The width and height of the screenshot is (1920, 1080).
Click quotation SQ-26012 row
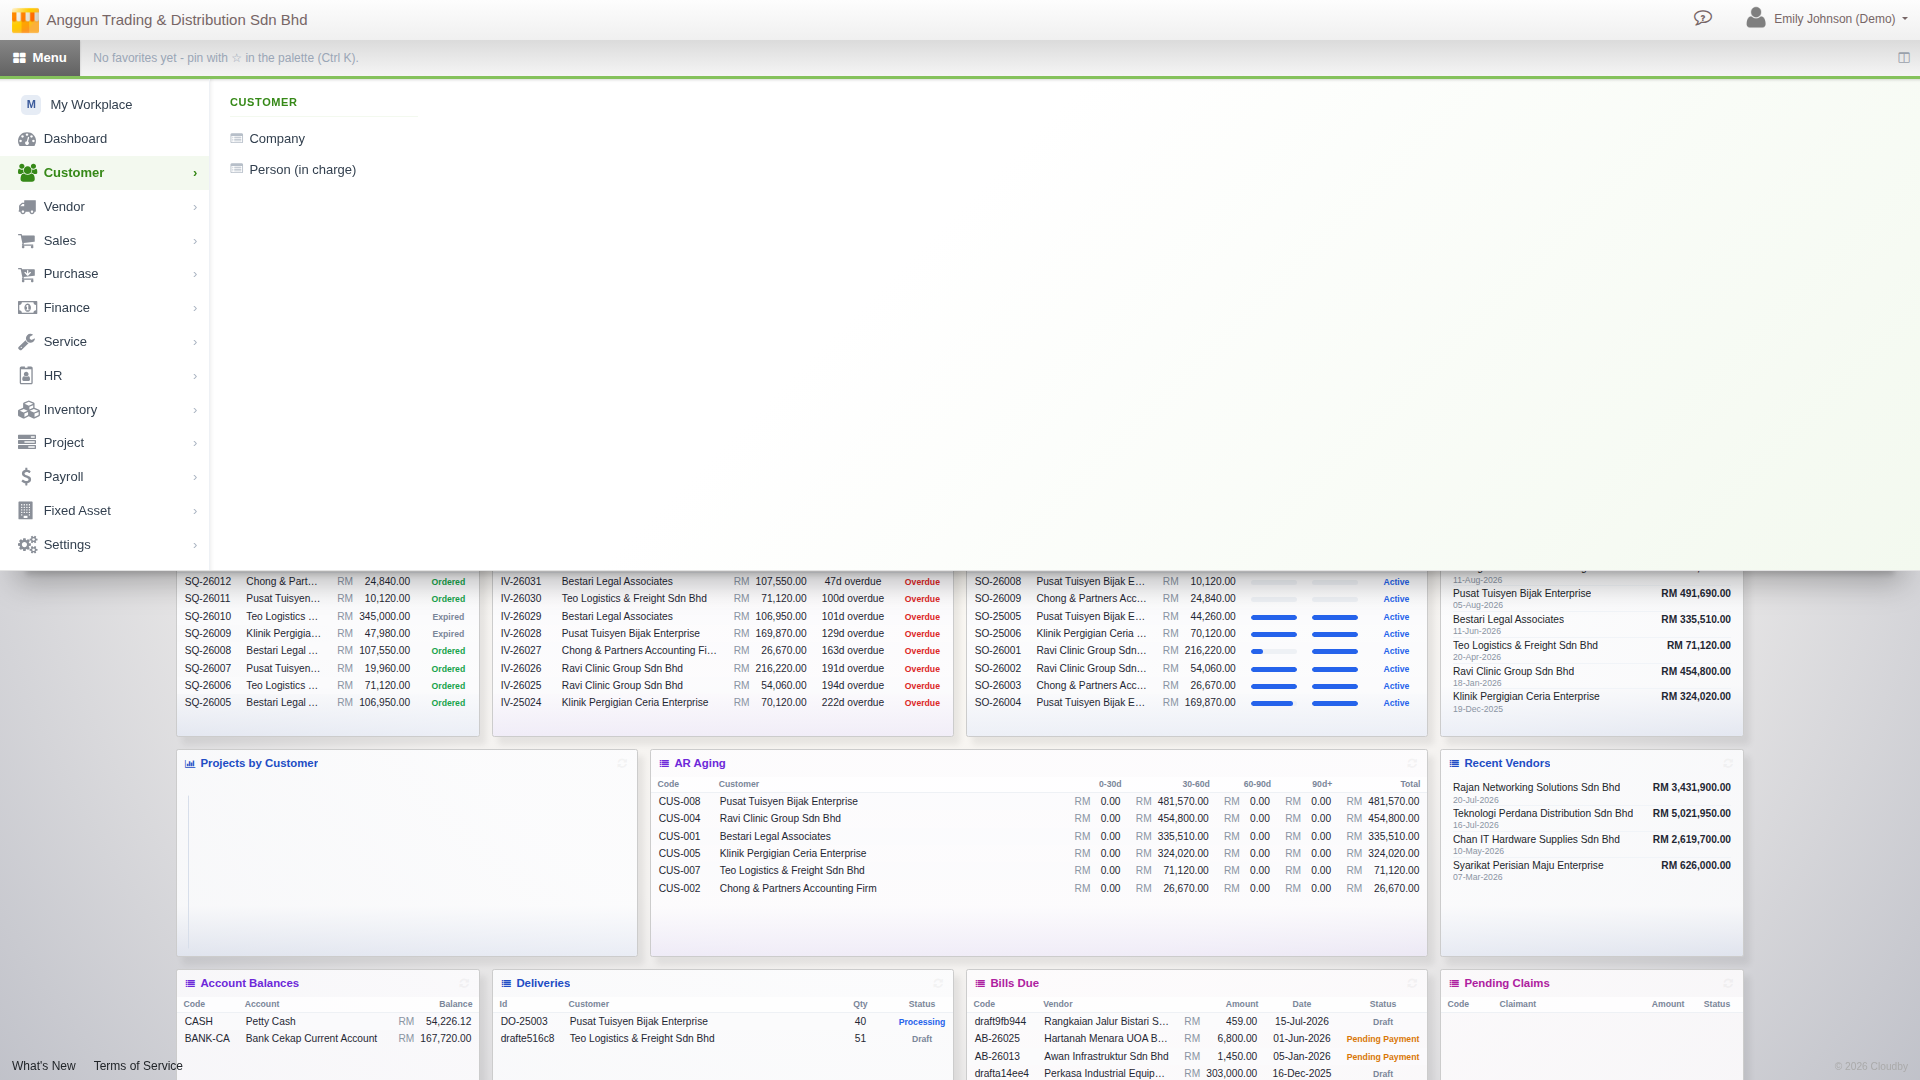[327, 582]
